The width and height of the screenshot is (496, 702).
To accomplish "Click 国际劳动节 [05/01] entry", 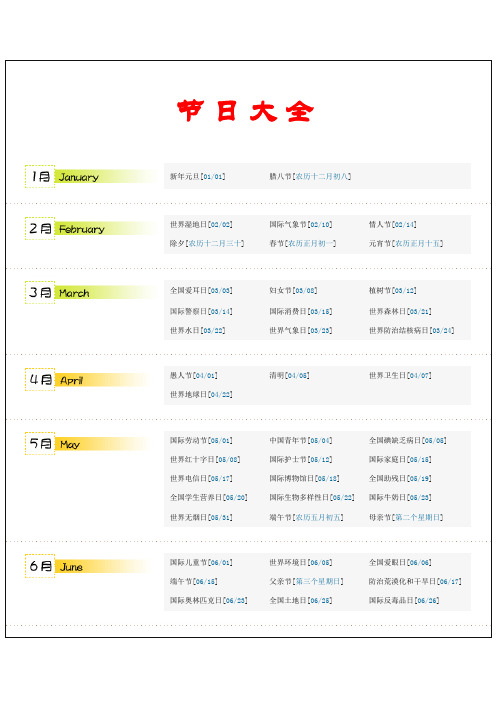I will click(201, 441).
